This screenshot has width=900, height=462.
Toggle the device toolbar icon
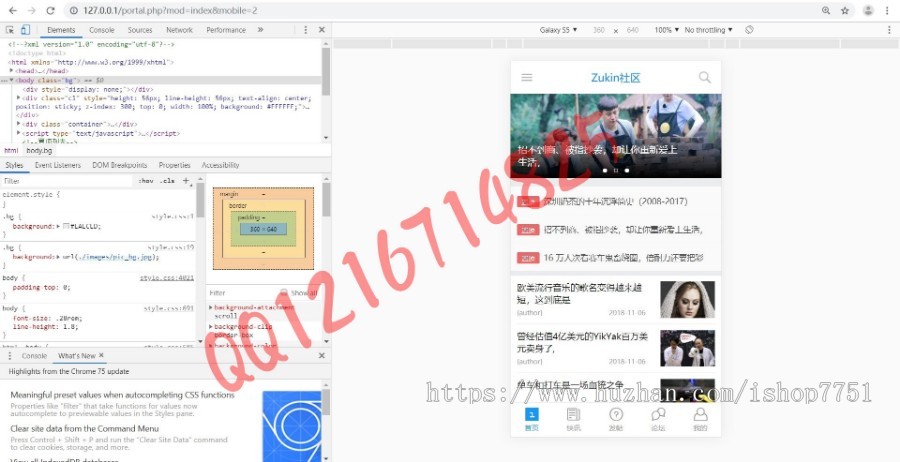pos(25,30)
